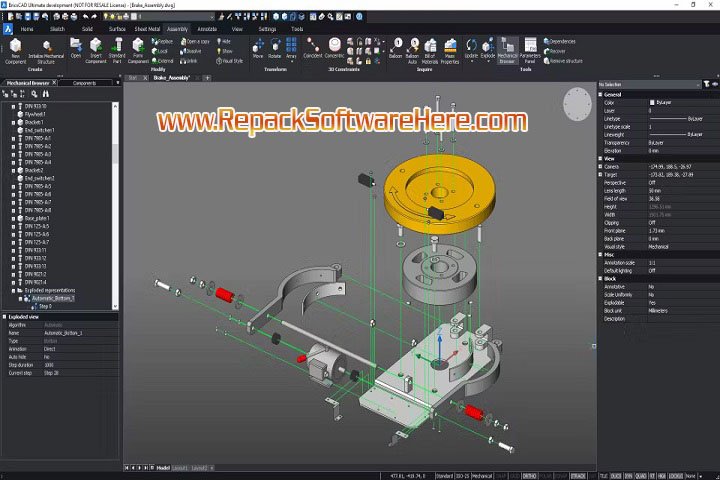This screenshot has width=720, height=480.
Task: Click the Replace component button
Action: [x=163, y=41]
